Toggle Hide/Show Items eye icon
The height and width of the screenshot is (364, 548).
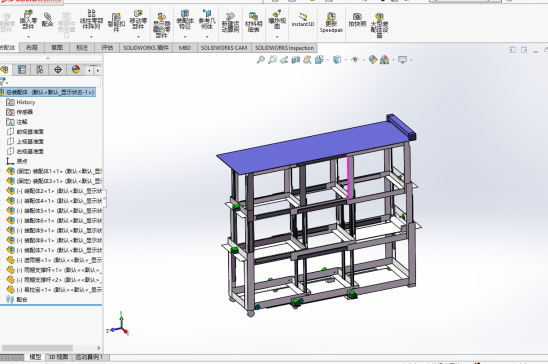[355, 60]
